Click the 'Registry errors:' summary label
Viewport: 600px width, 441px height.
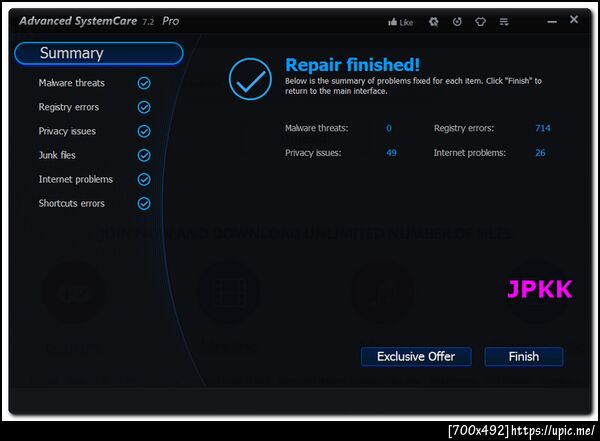[464, 128]
